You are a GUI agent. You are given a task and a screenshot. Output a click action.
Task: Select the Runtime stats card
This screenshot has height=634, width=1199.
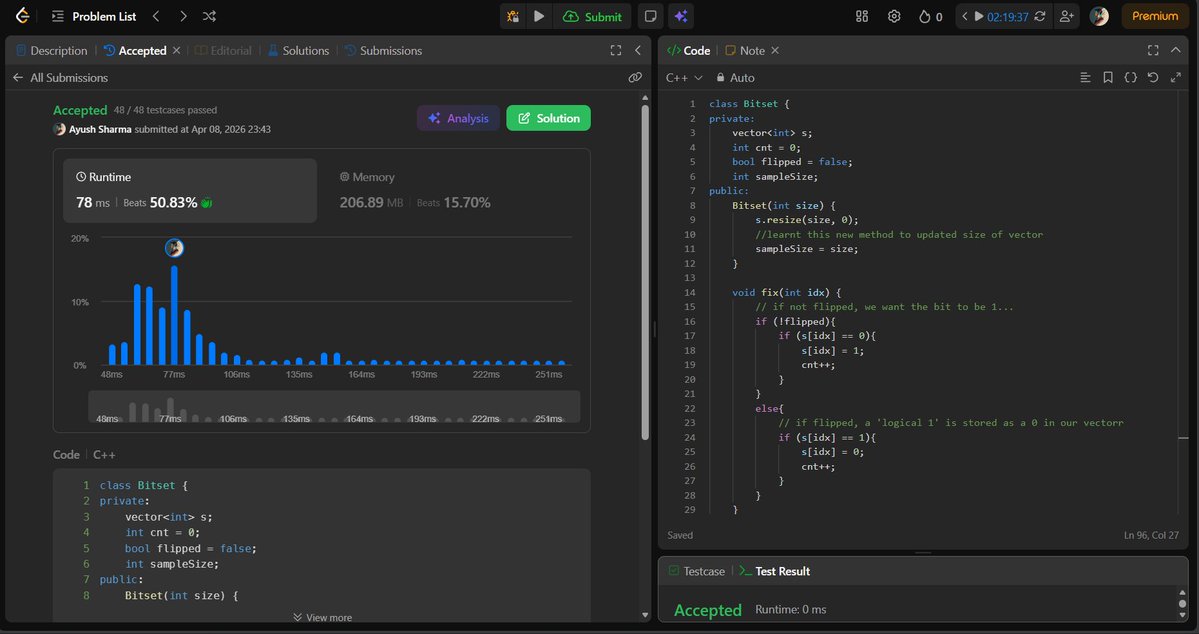coord(190,190)
